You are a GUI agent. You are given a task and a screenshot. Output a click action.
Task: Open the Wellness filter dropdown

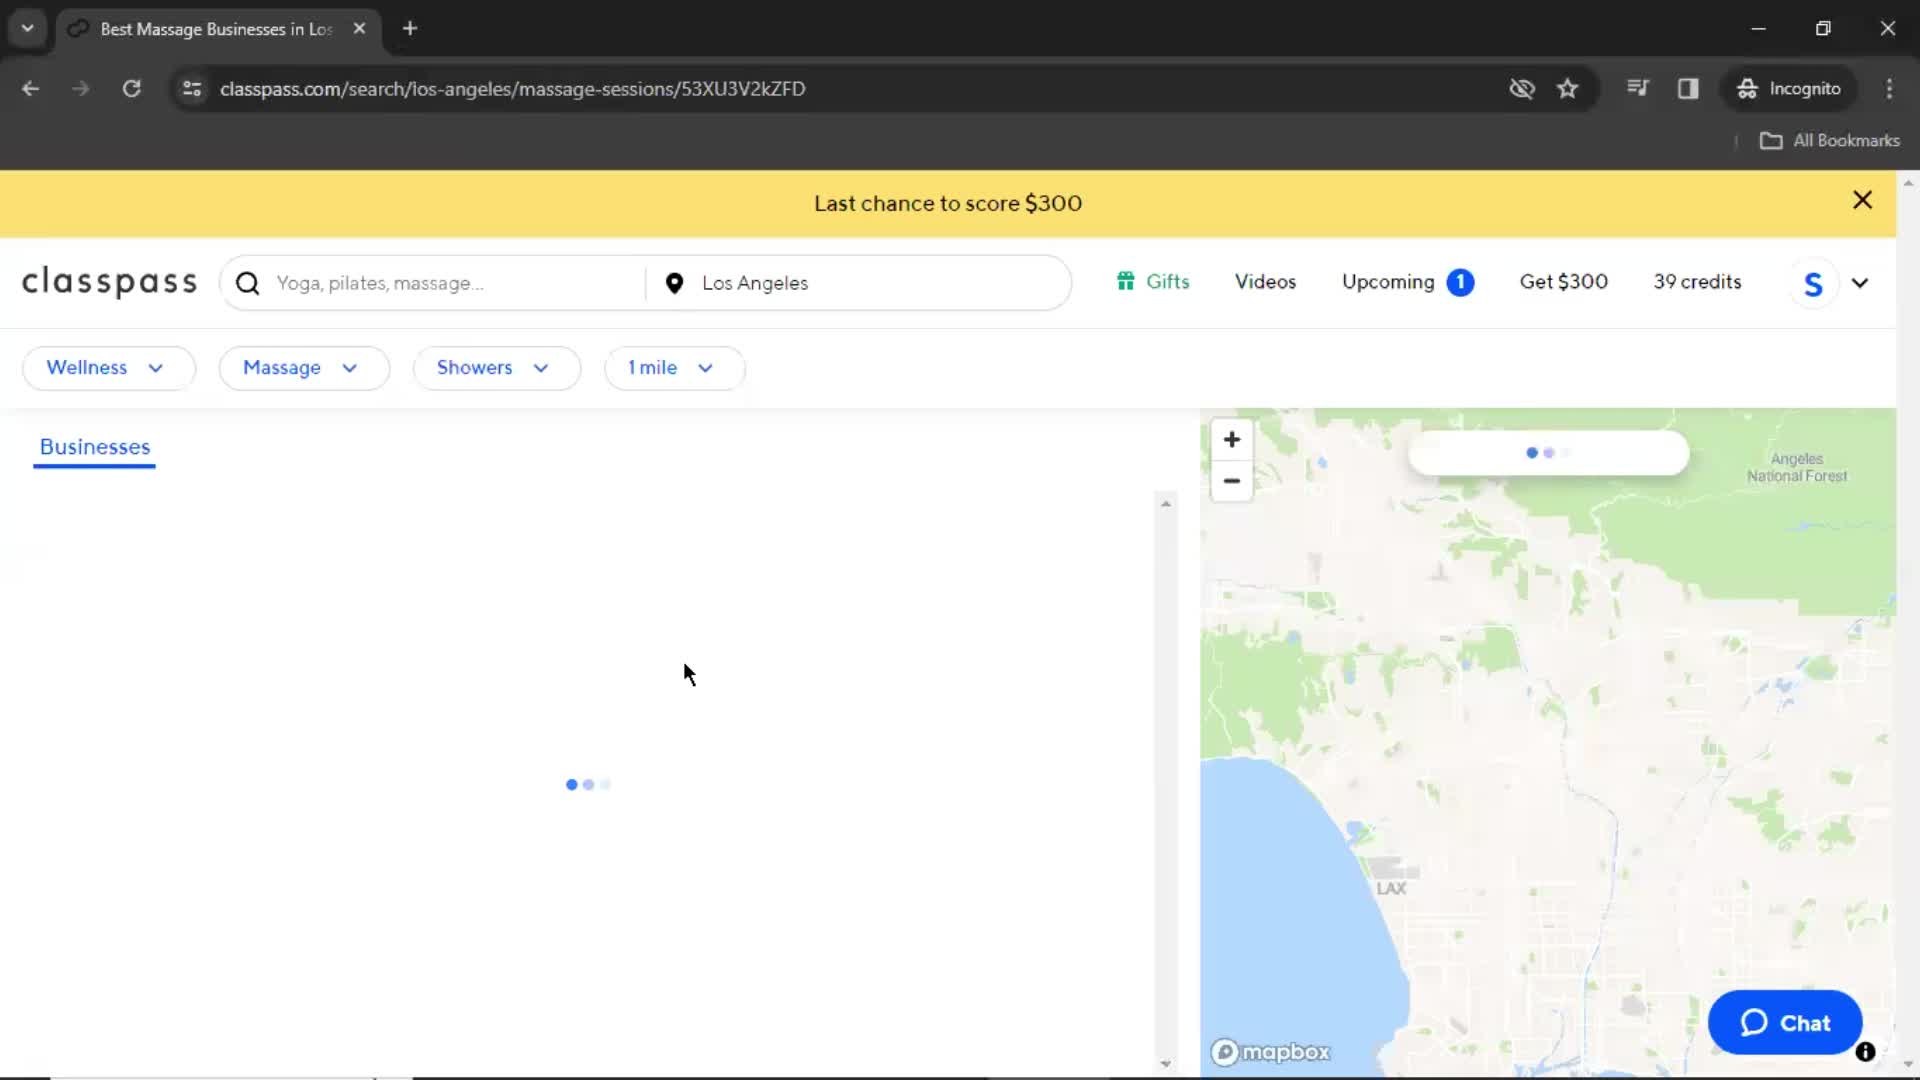click(x=108, y=368)
